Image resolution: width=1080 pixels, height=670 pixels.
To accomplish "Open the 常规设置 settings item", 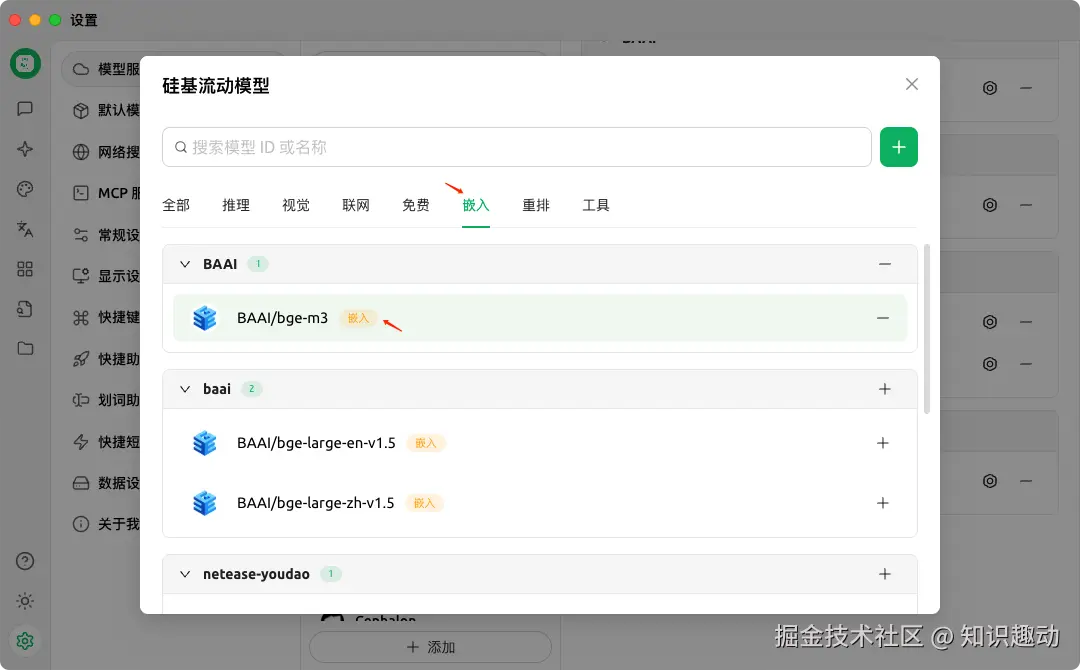I will 105,235.
